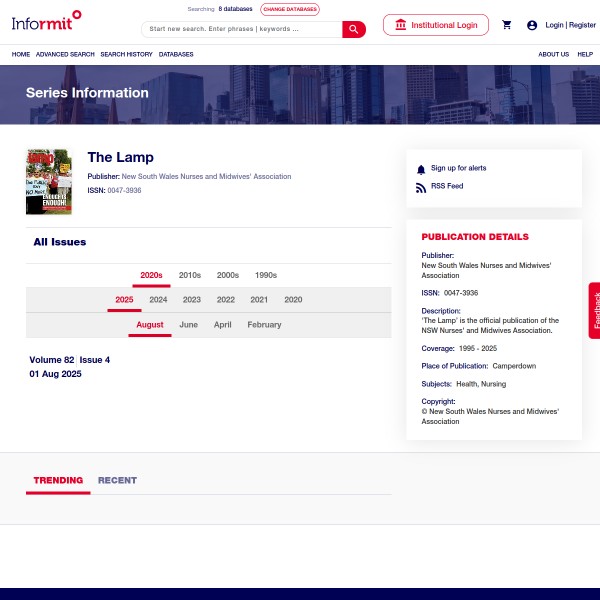Select the 2010s decade tab
Screen dimensions: 600x600
190,275
